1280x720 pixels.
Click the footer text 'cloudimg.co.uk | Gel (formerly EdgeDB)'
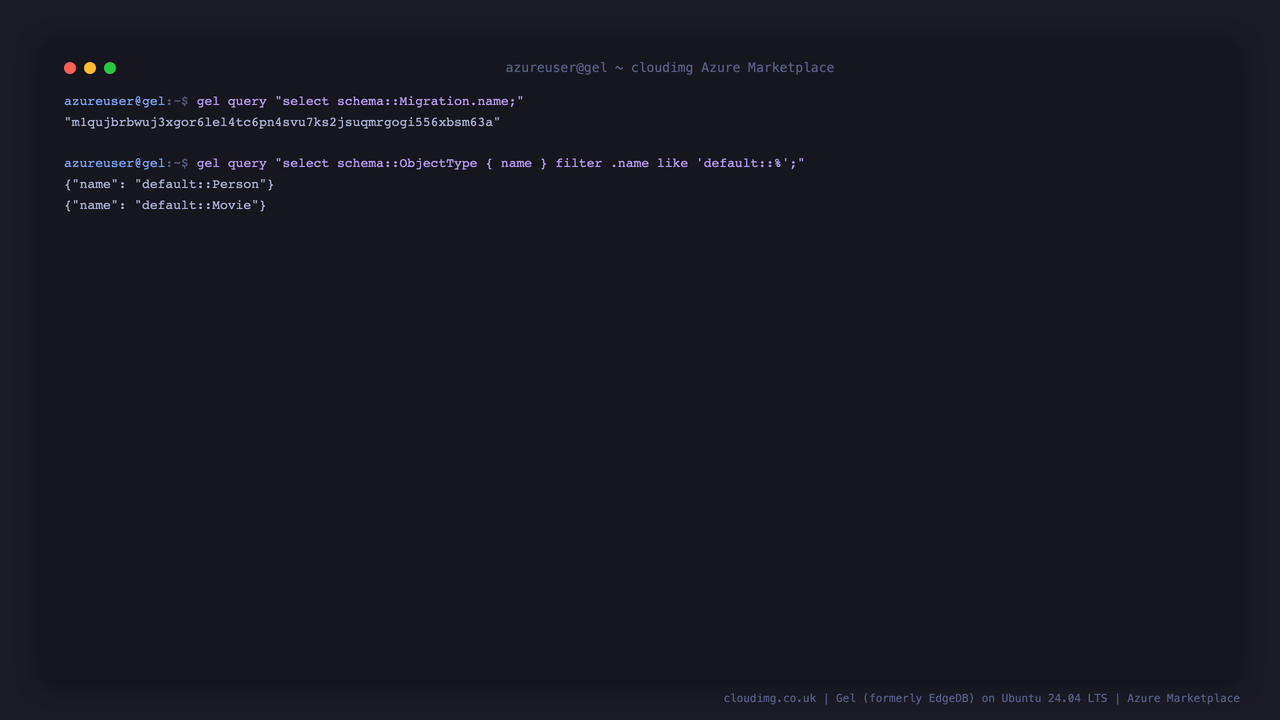click(849, 698)
